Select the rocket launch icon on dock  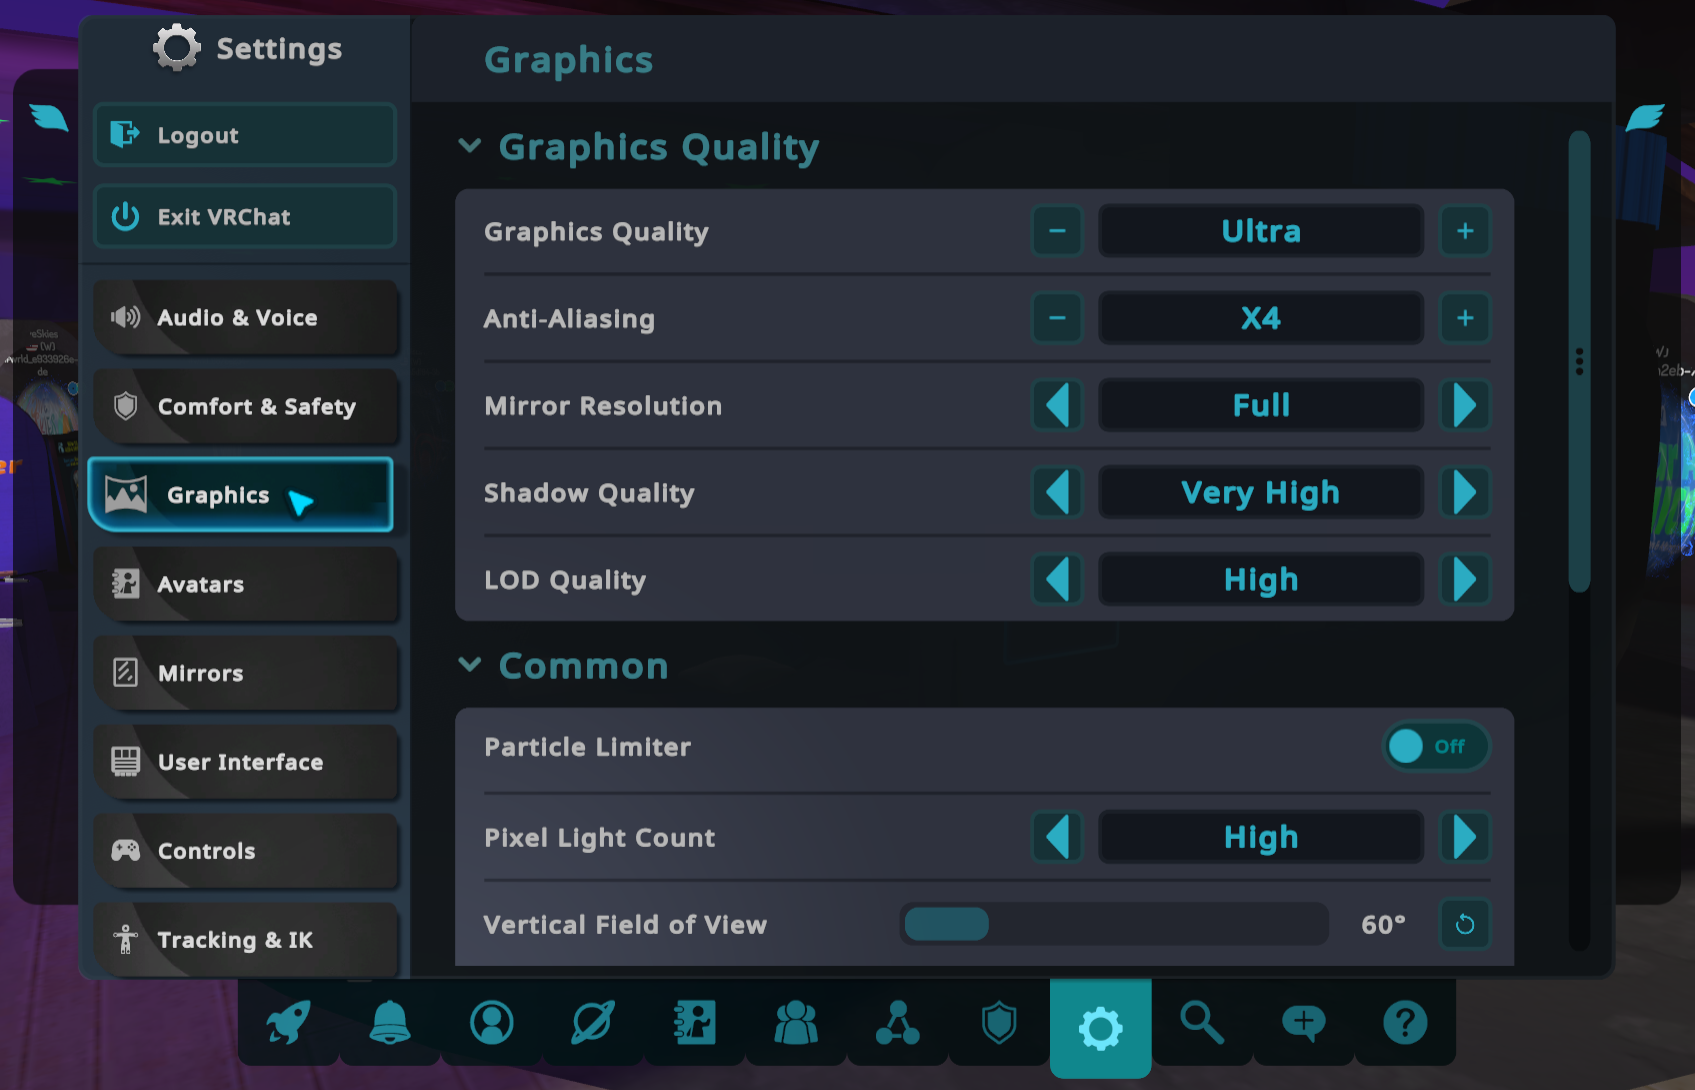click(288, 1022)
